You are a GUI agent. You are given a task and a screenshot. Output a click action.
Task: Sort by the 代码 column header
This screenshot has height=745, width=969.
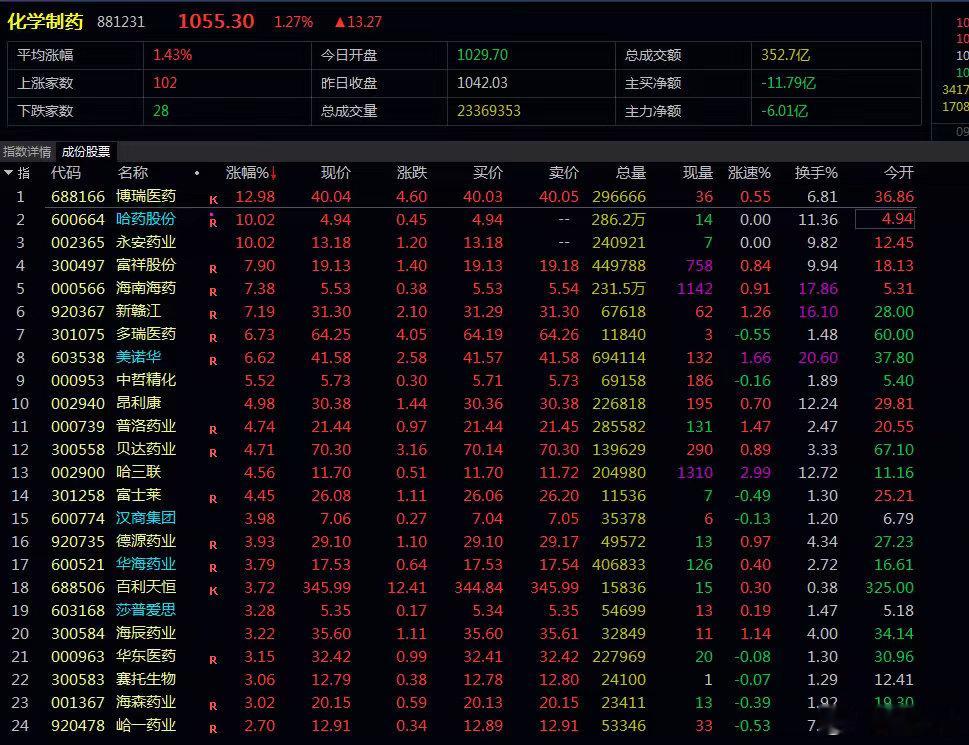66,173
